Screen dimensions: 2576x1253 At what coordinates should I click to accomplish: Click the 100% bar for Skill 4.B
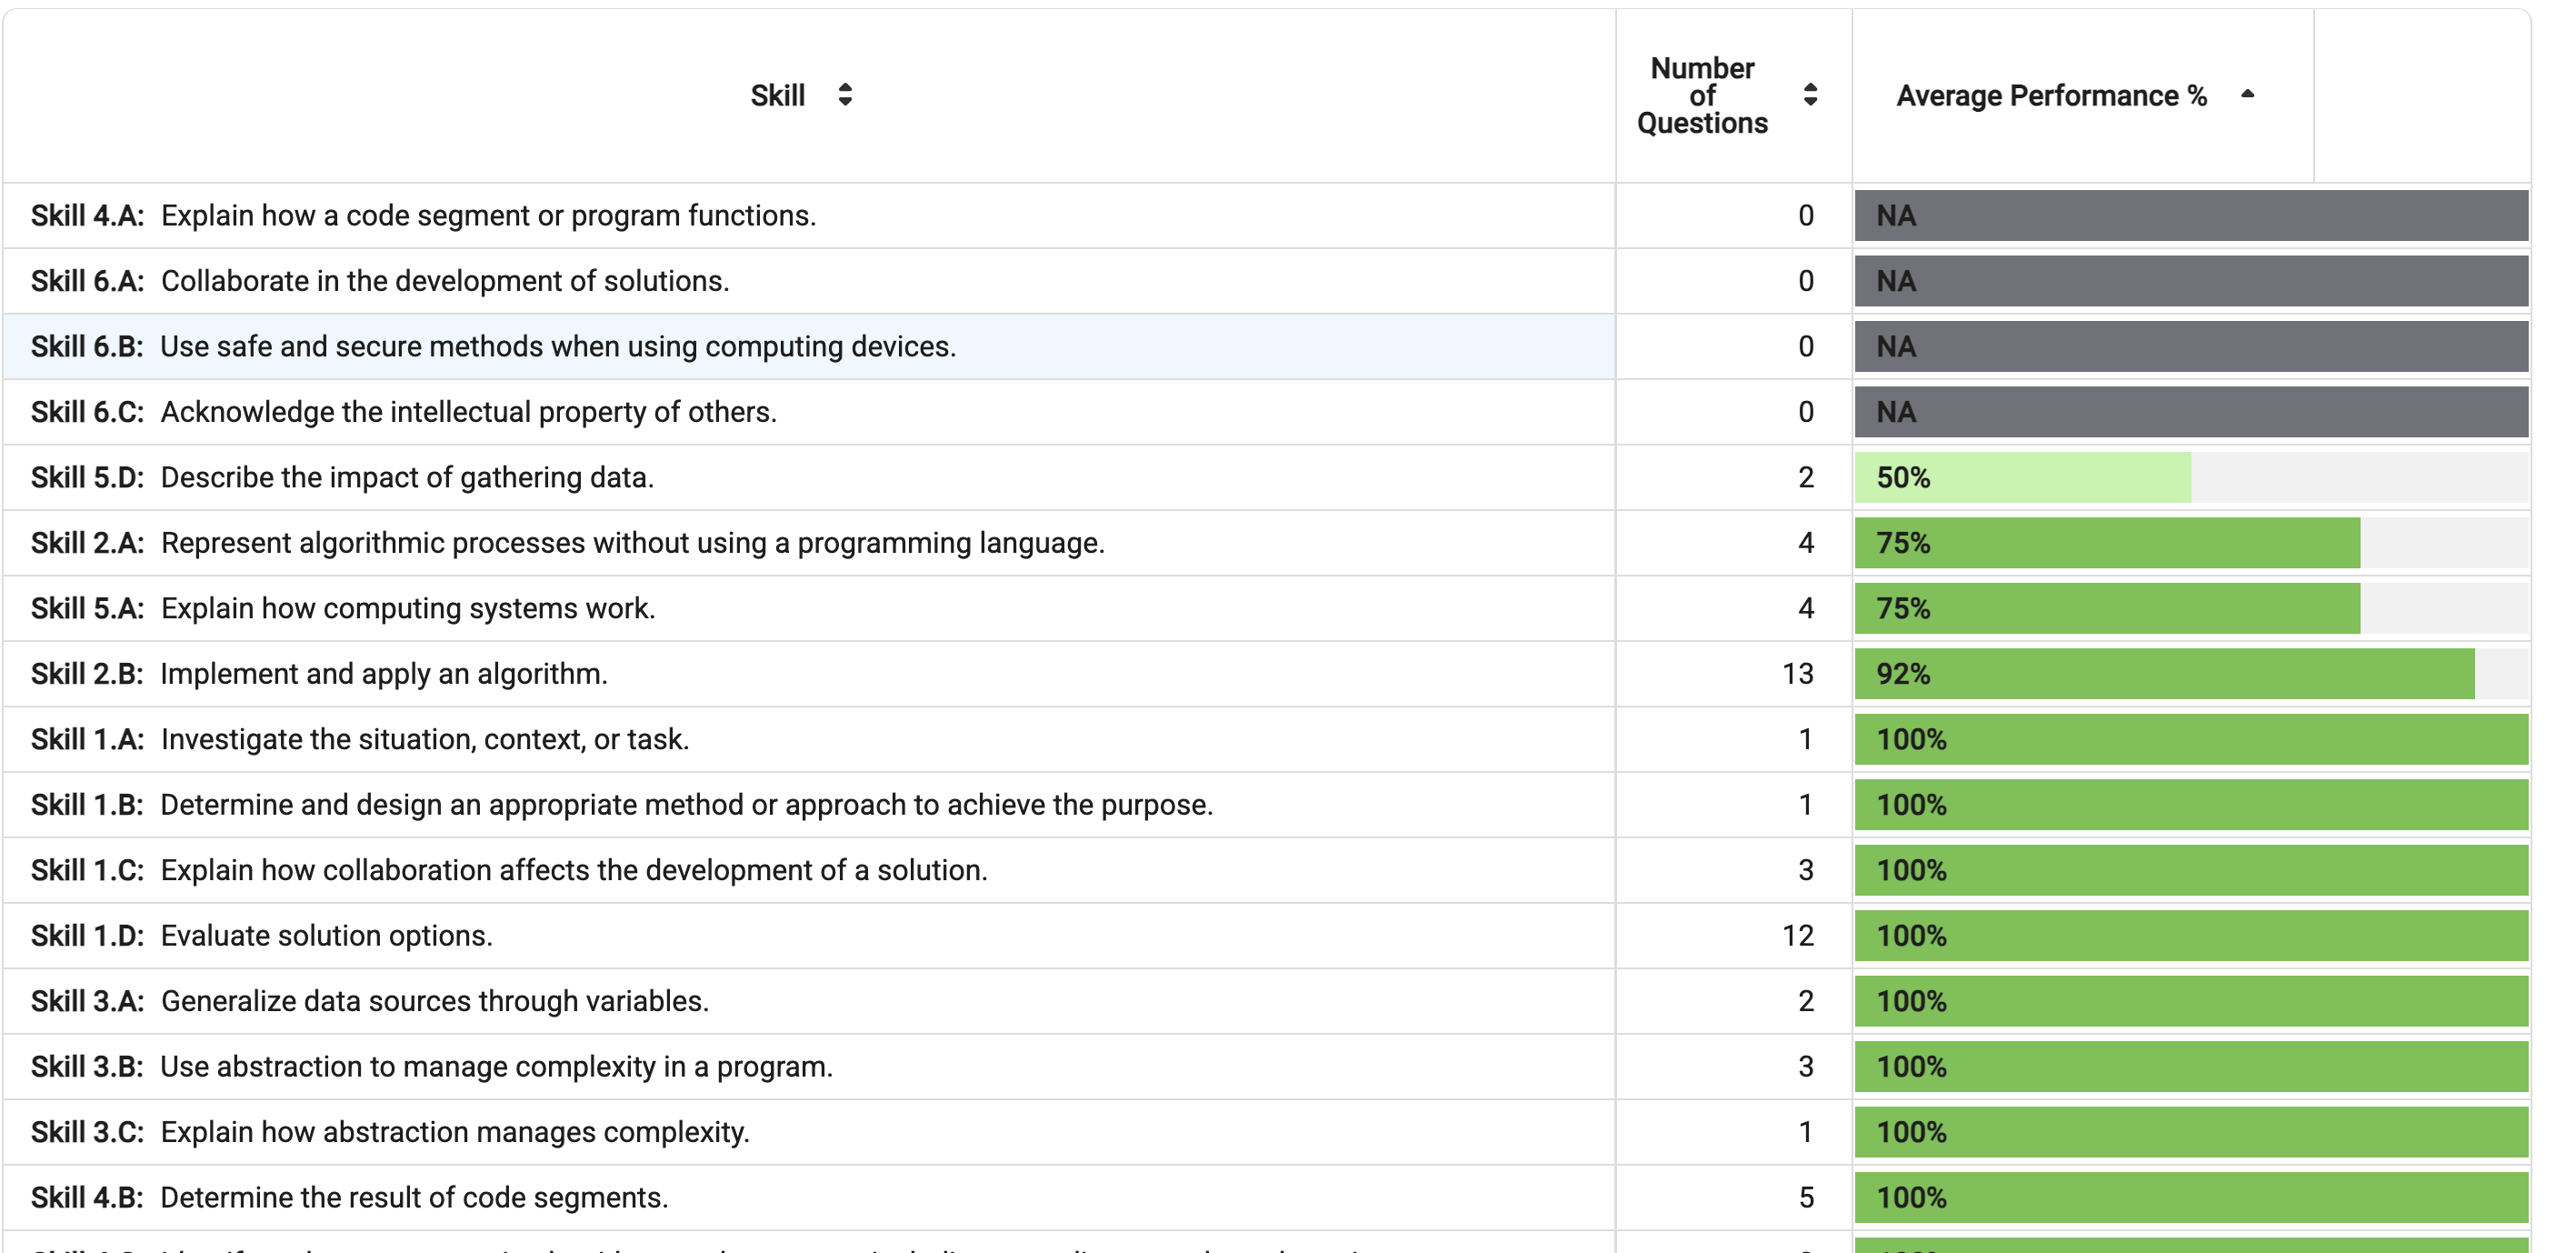[2191, 1198]
